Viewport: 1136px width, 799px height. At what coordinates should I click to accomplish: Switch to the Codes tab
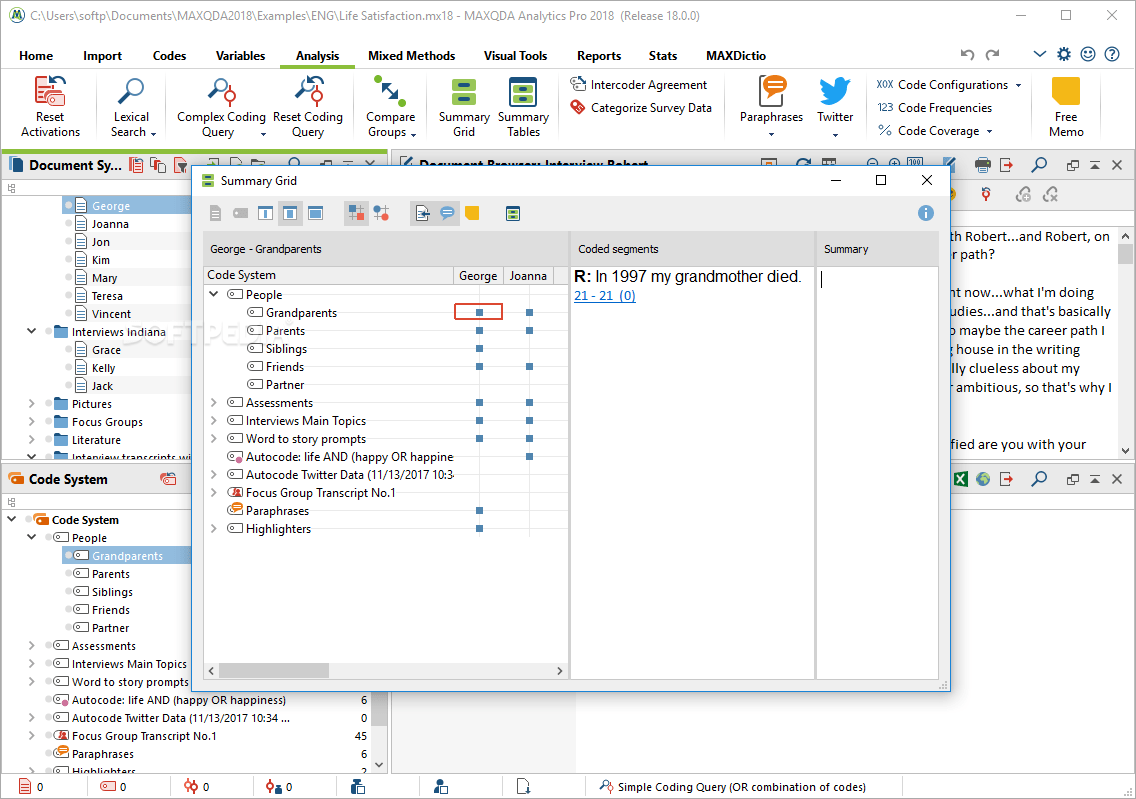[170, 56]
